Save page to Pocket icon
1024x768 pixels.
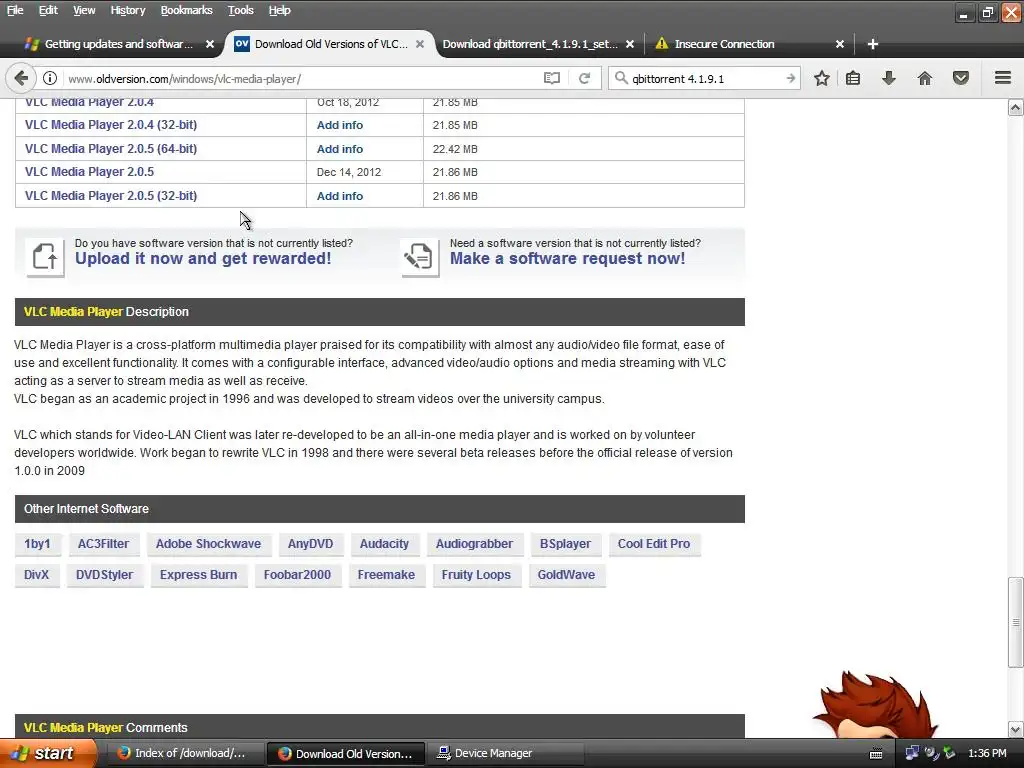coord(961,78)
